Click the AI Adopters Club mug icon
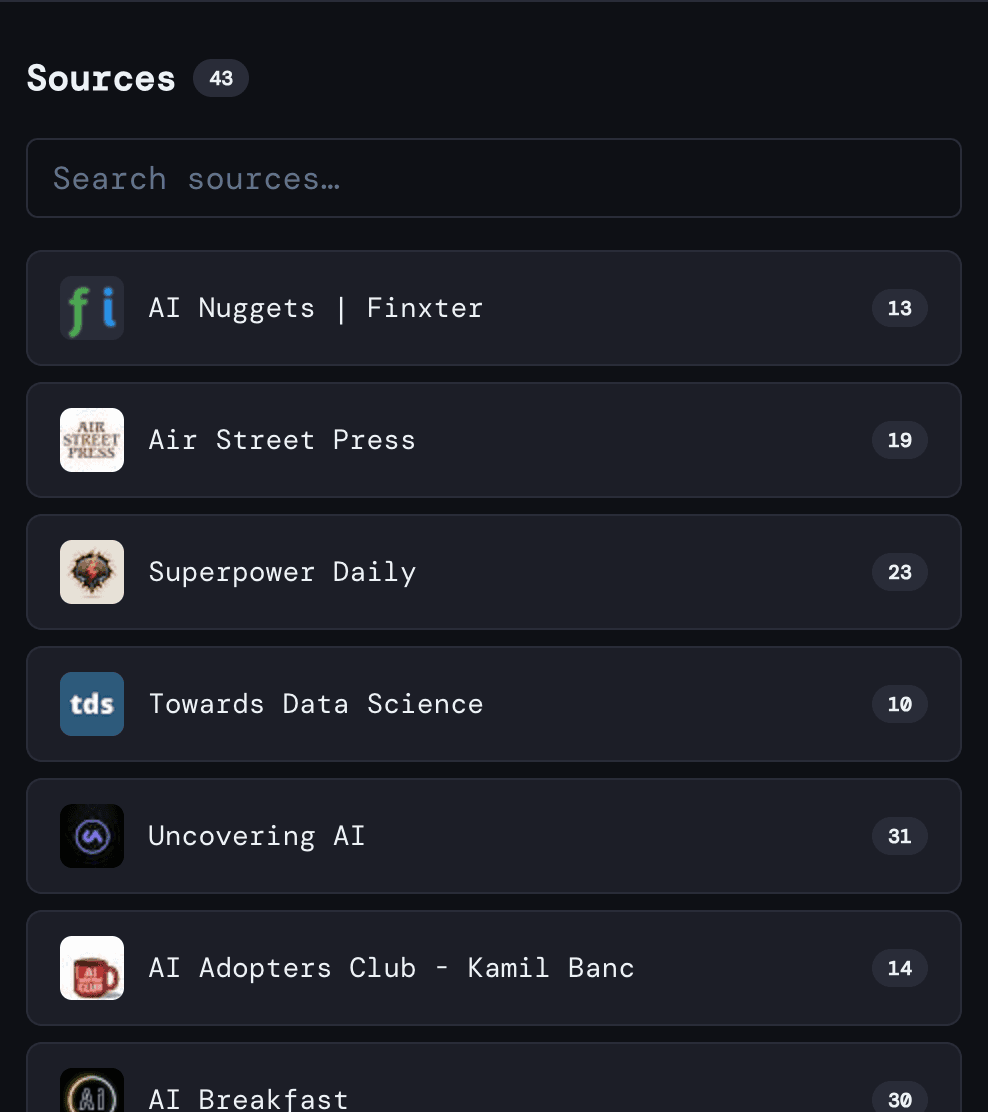Screen dimensions: 988x1112 (92, 968)
